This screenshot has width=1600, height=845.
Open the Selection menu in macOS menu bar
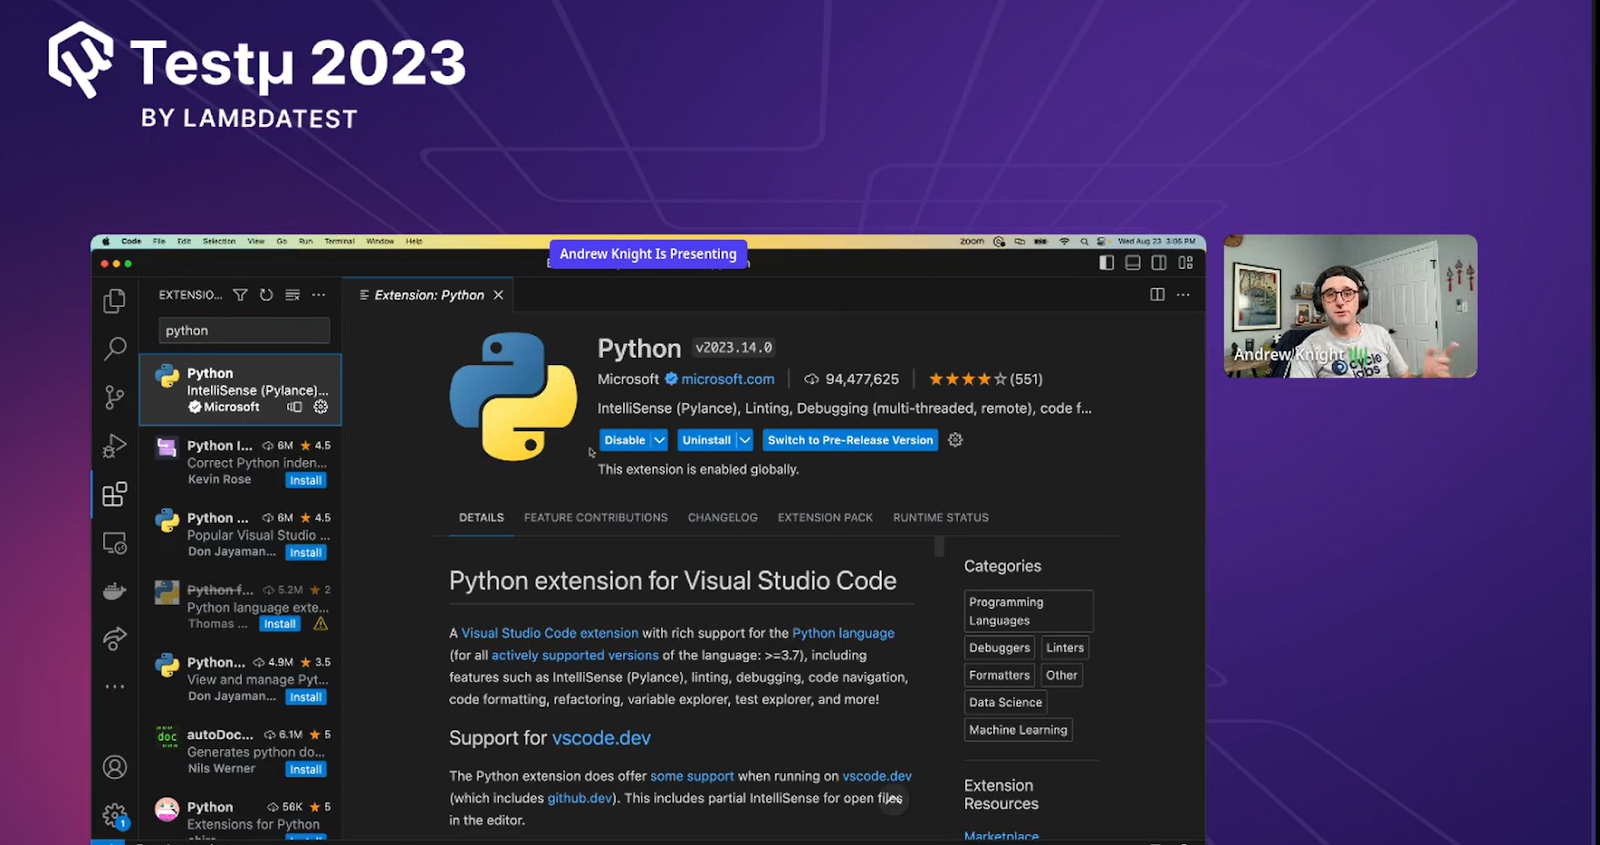pyautogui.click(x=219, y=241)
